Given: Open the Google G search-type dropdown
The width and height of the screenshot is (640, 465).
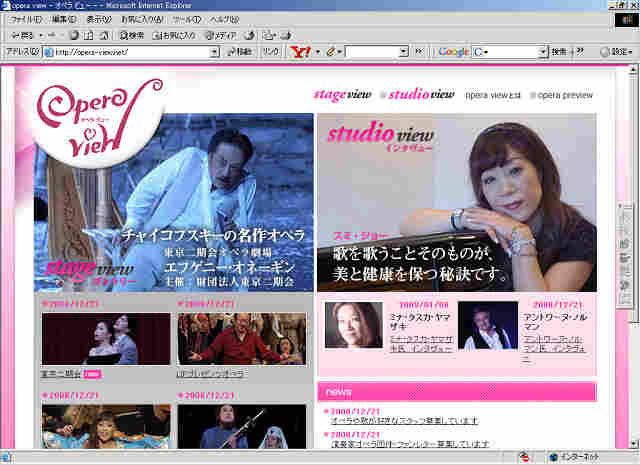Looking at the screenshot, I should 480,52.
